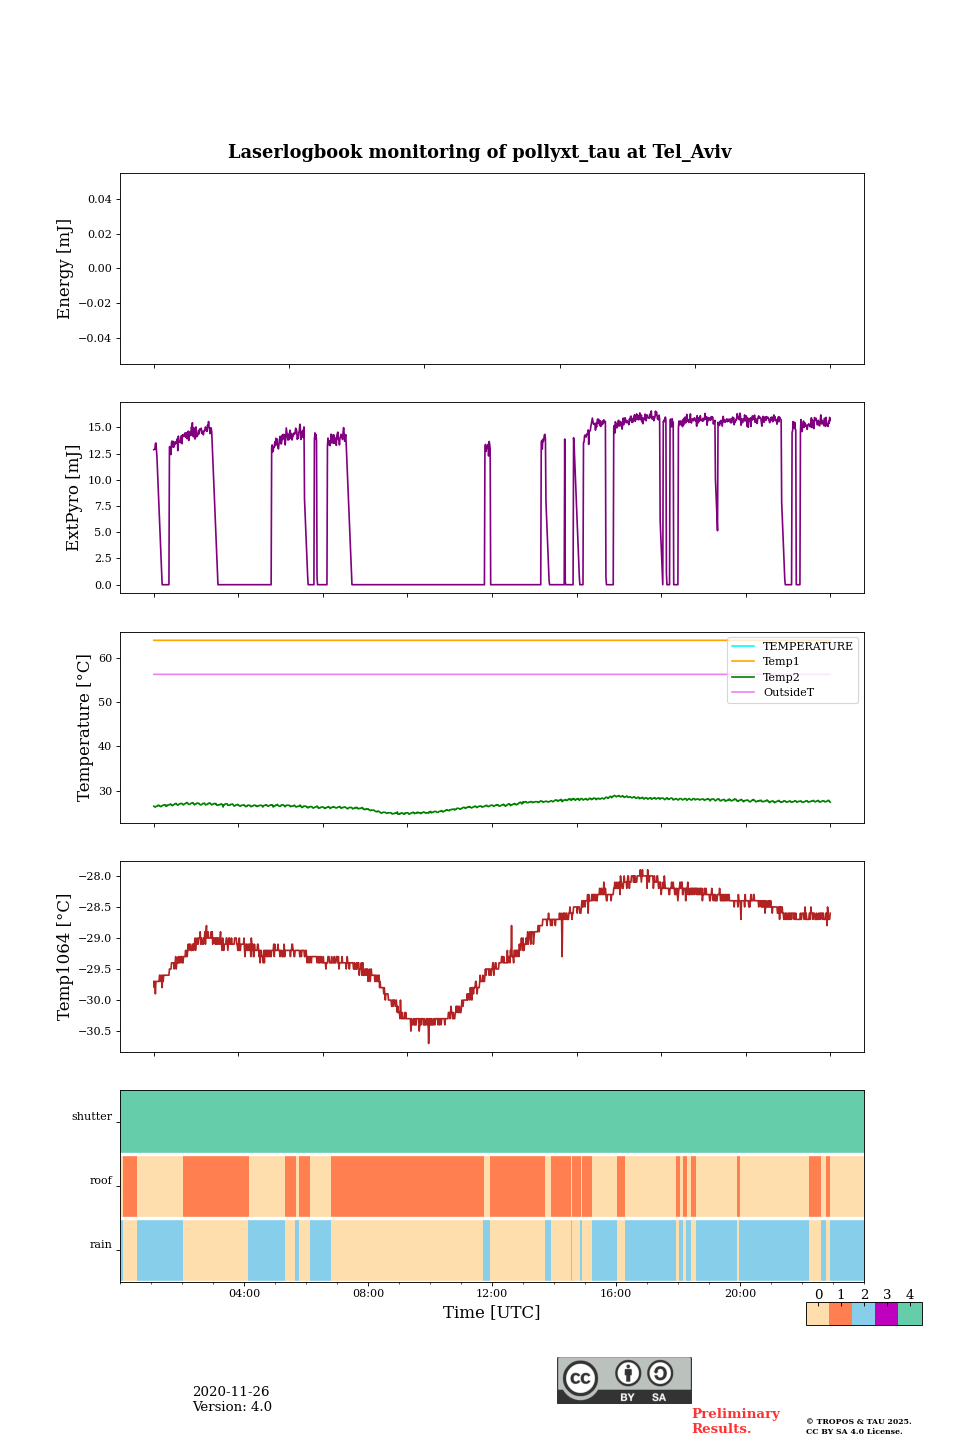The height and width of the screenshot is (1440, 960).
Task: Click the 'Temp1064 [°C]' axis label
Action: pyautogui.click(x=65, y=957)
